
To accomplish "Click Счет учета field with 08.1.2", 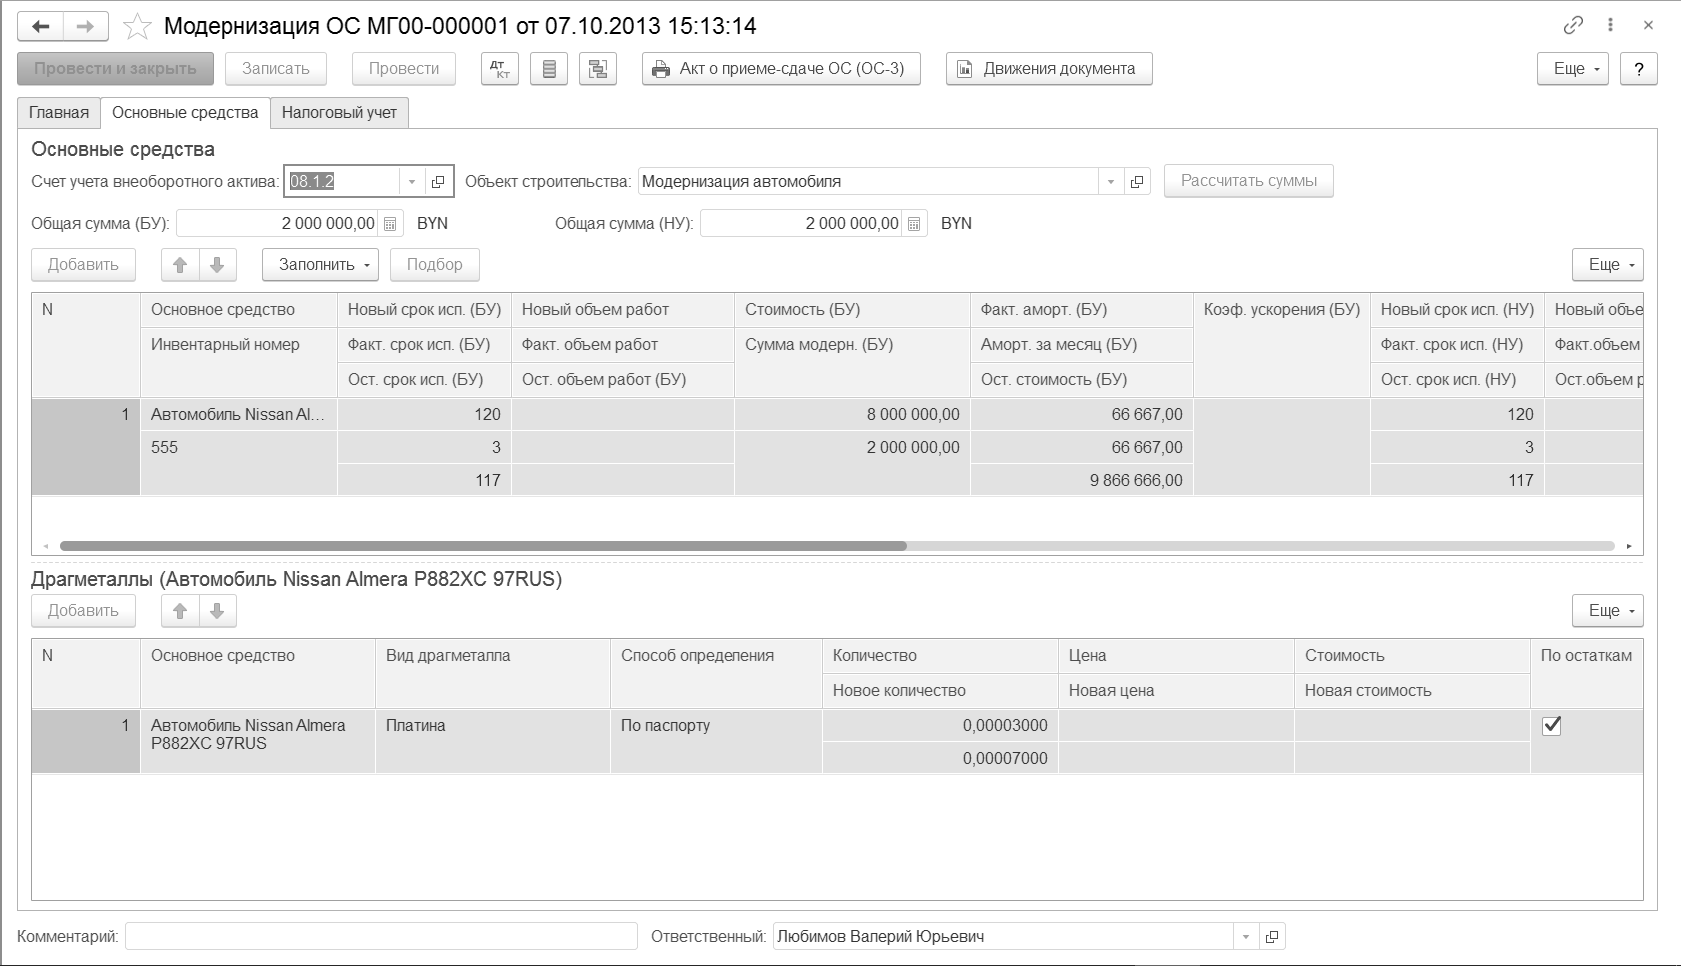I will [x=343, y=182].
